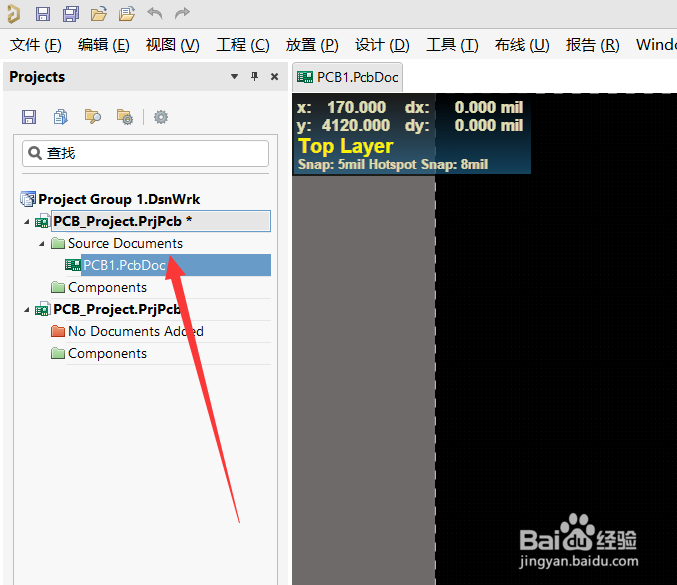The height and width of the screenshot is (585, 677).
Task: Switch to PCB1.PcbDoc document tab
Action: point(348,77)
